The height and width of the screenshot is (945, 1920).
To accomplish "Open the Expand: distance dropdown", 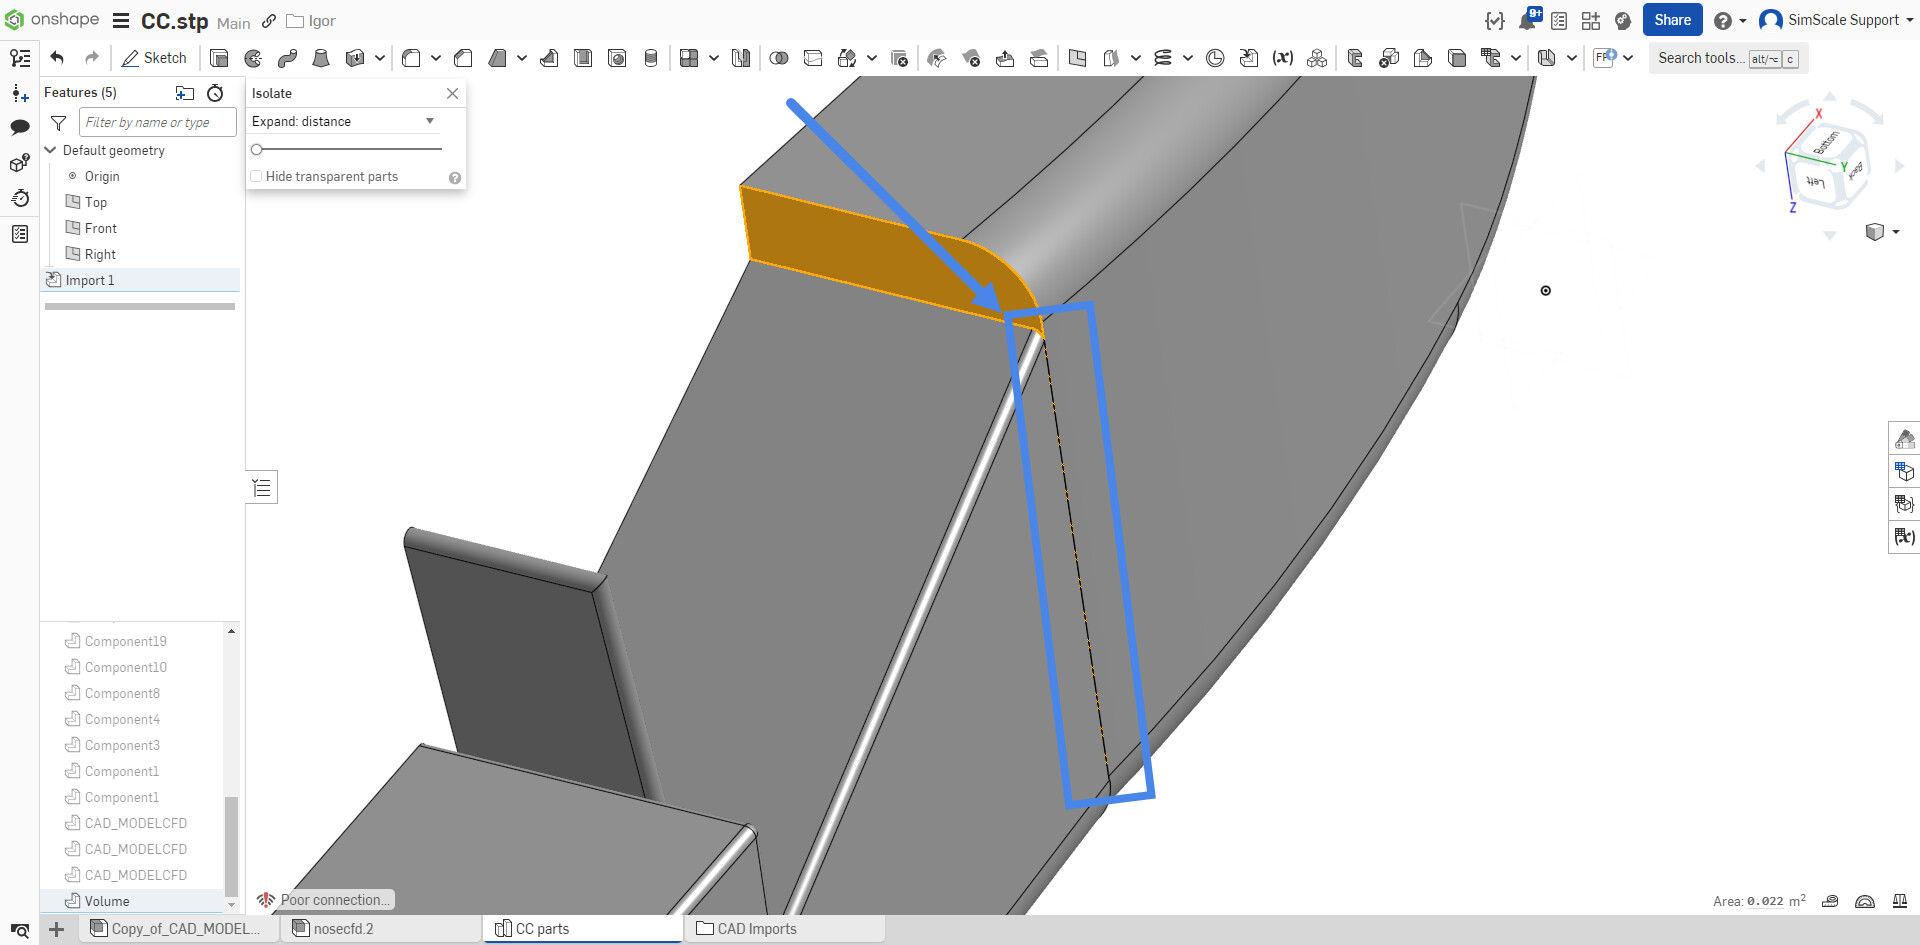I will [345, 121].
